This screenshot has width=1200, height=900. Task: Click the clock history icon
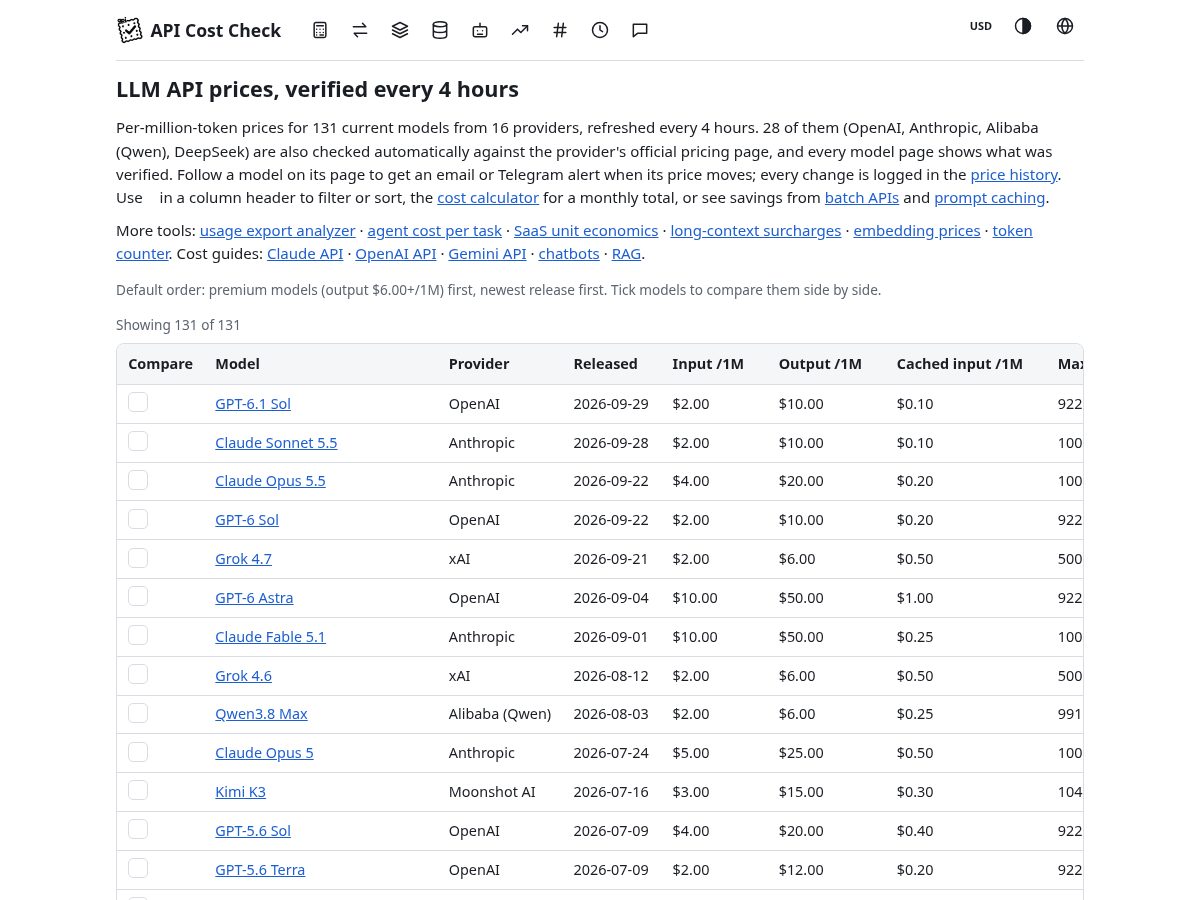tap(600, 30)
